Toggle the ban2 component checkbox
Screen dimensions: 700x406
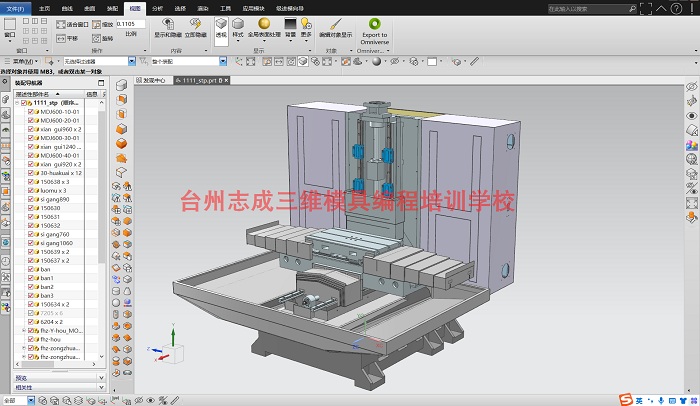coord(31,287)
